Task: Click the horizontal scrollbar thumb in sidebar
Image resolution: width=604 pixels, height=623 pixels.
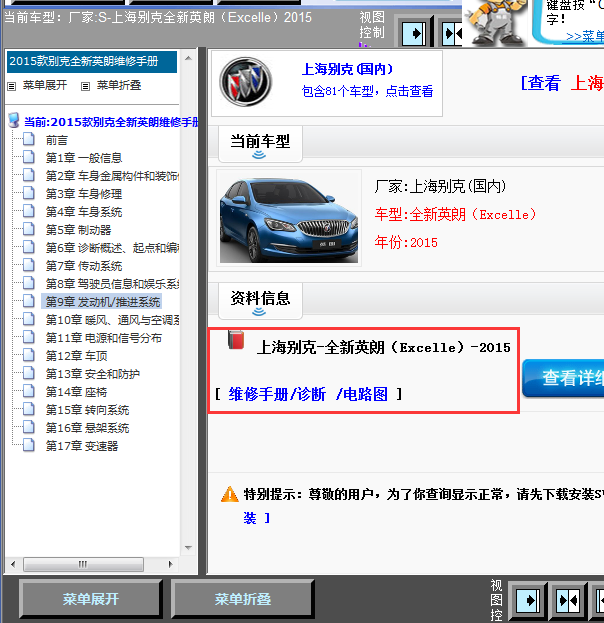Action: [x=83, y=564]
